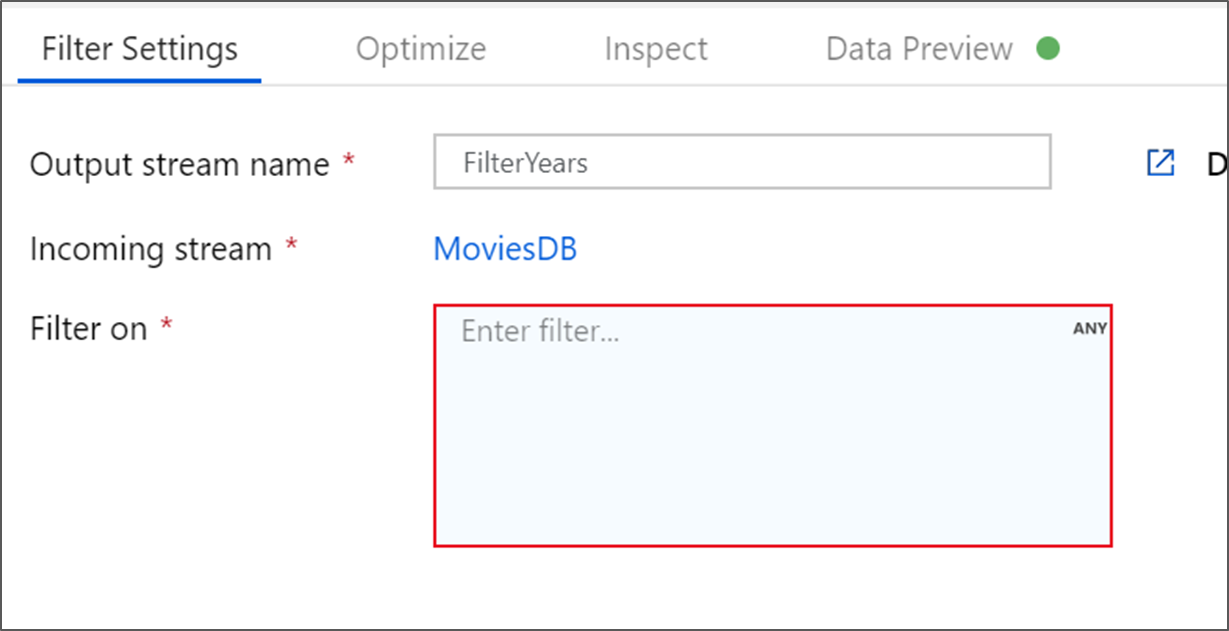Select the pop-out launch icon beside FilterYears
The width and height of the screenshot is (1229, 631).
coord(1158,162)
